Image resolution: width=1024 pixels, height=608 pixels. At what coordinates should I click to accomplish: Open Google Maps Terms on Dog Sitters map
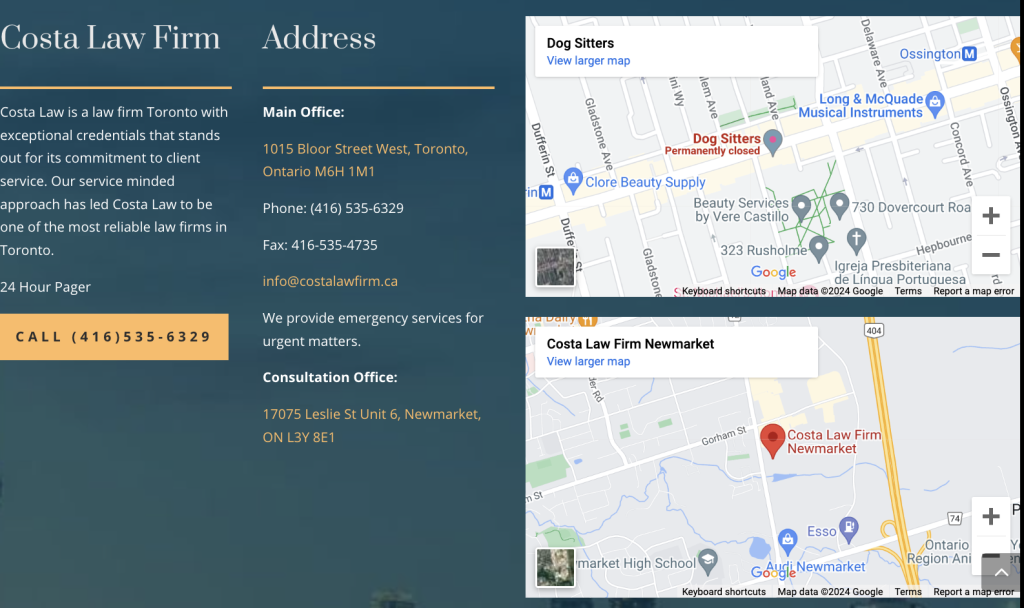pos(908,290)
